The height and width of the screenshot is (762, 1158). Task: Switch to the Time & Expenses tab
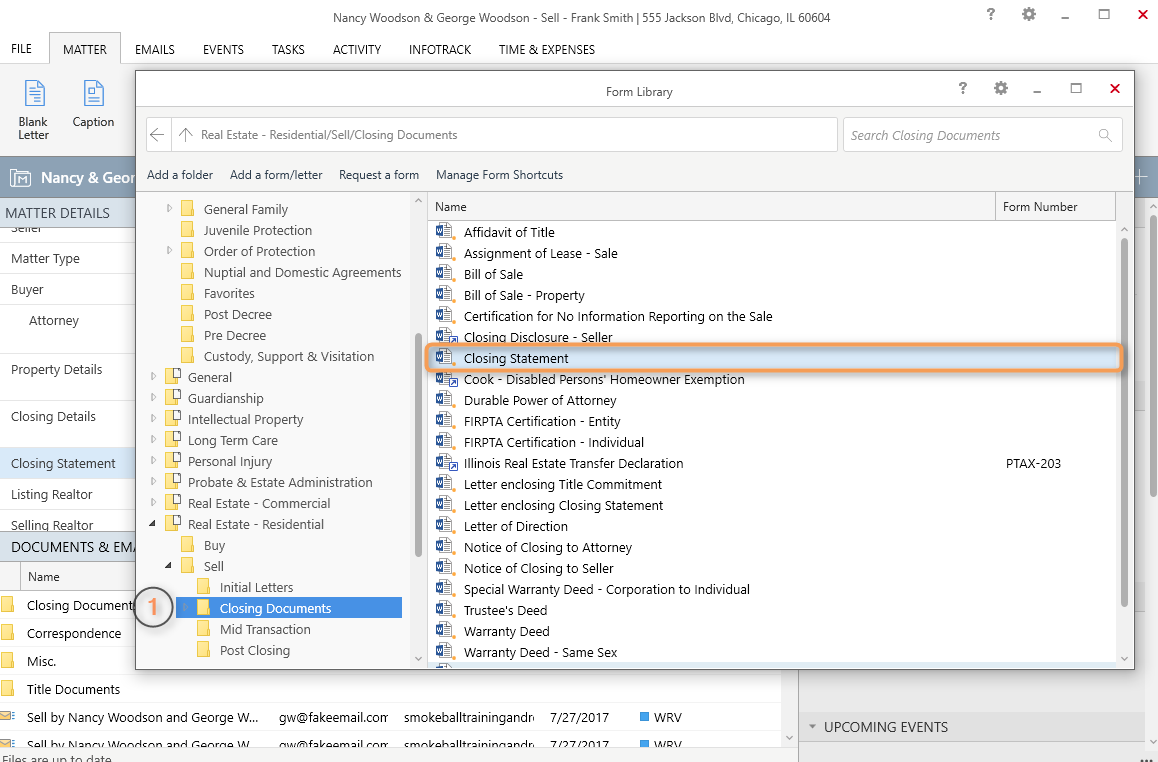click(x=546, y=49)
